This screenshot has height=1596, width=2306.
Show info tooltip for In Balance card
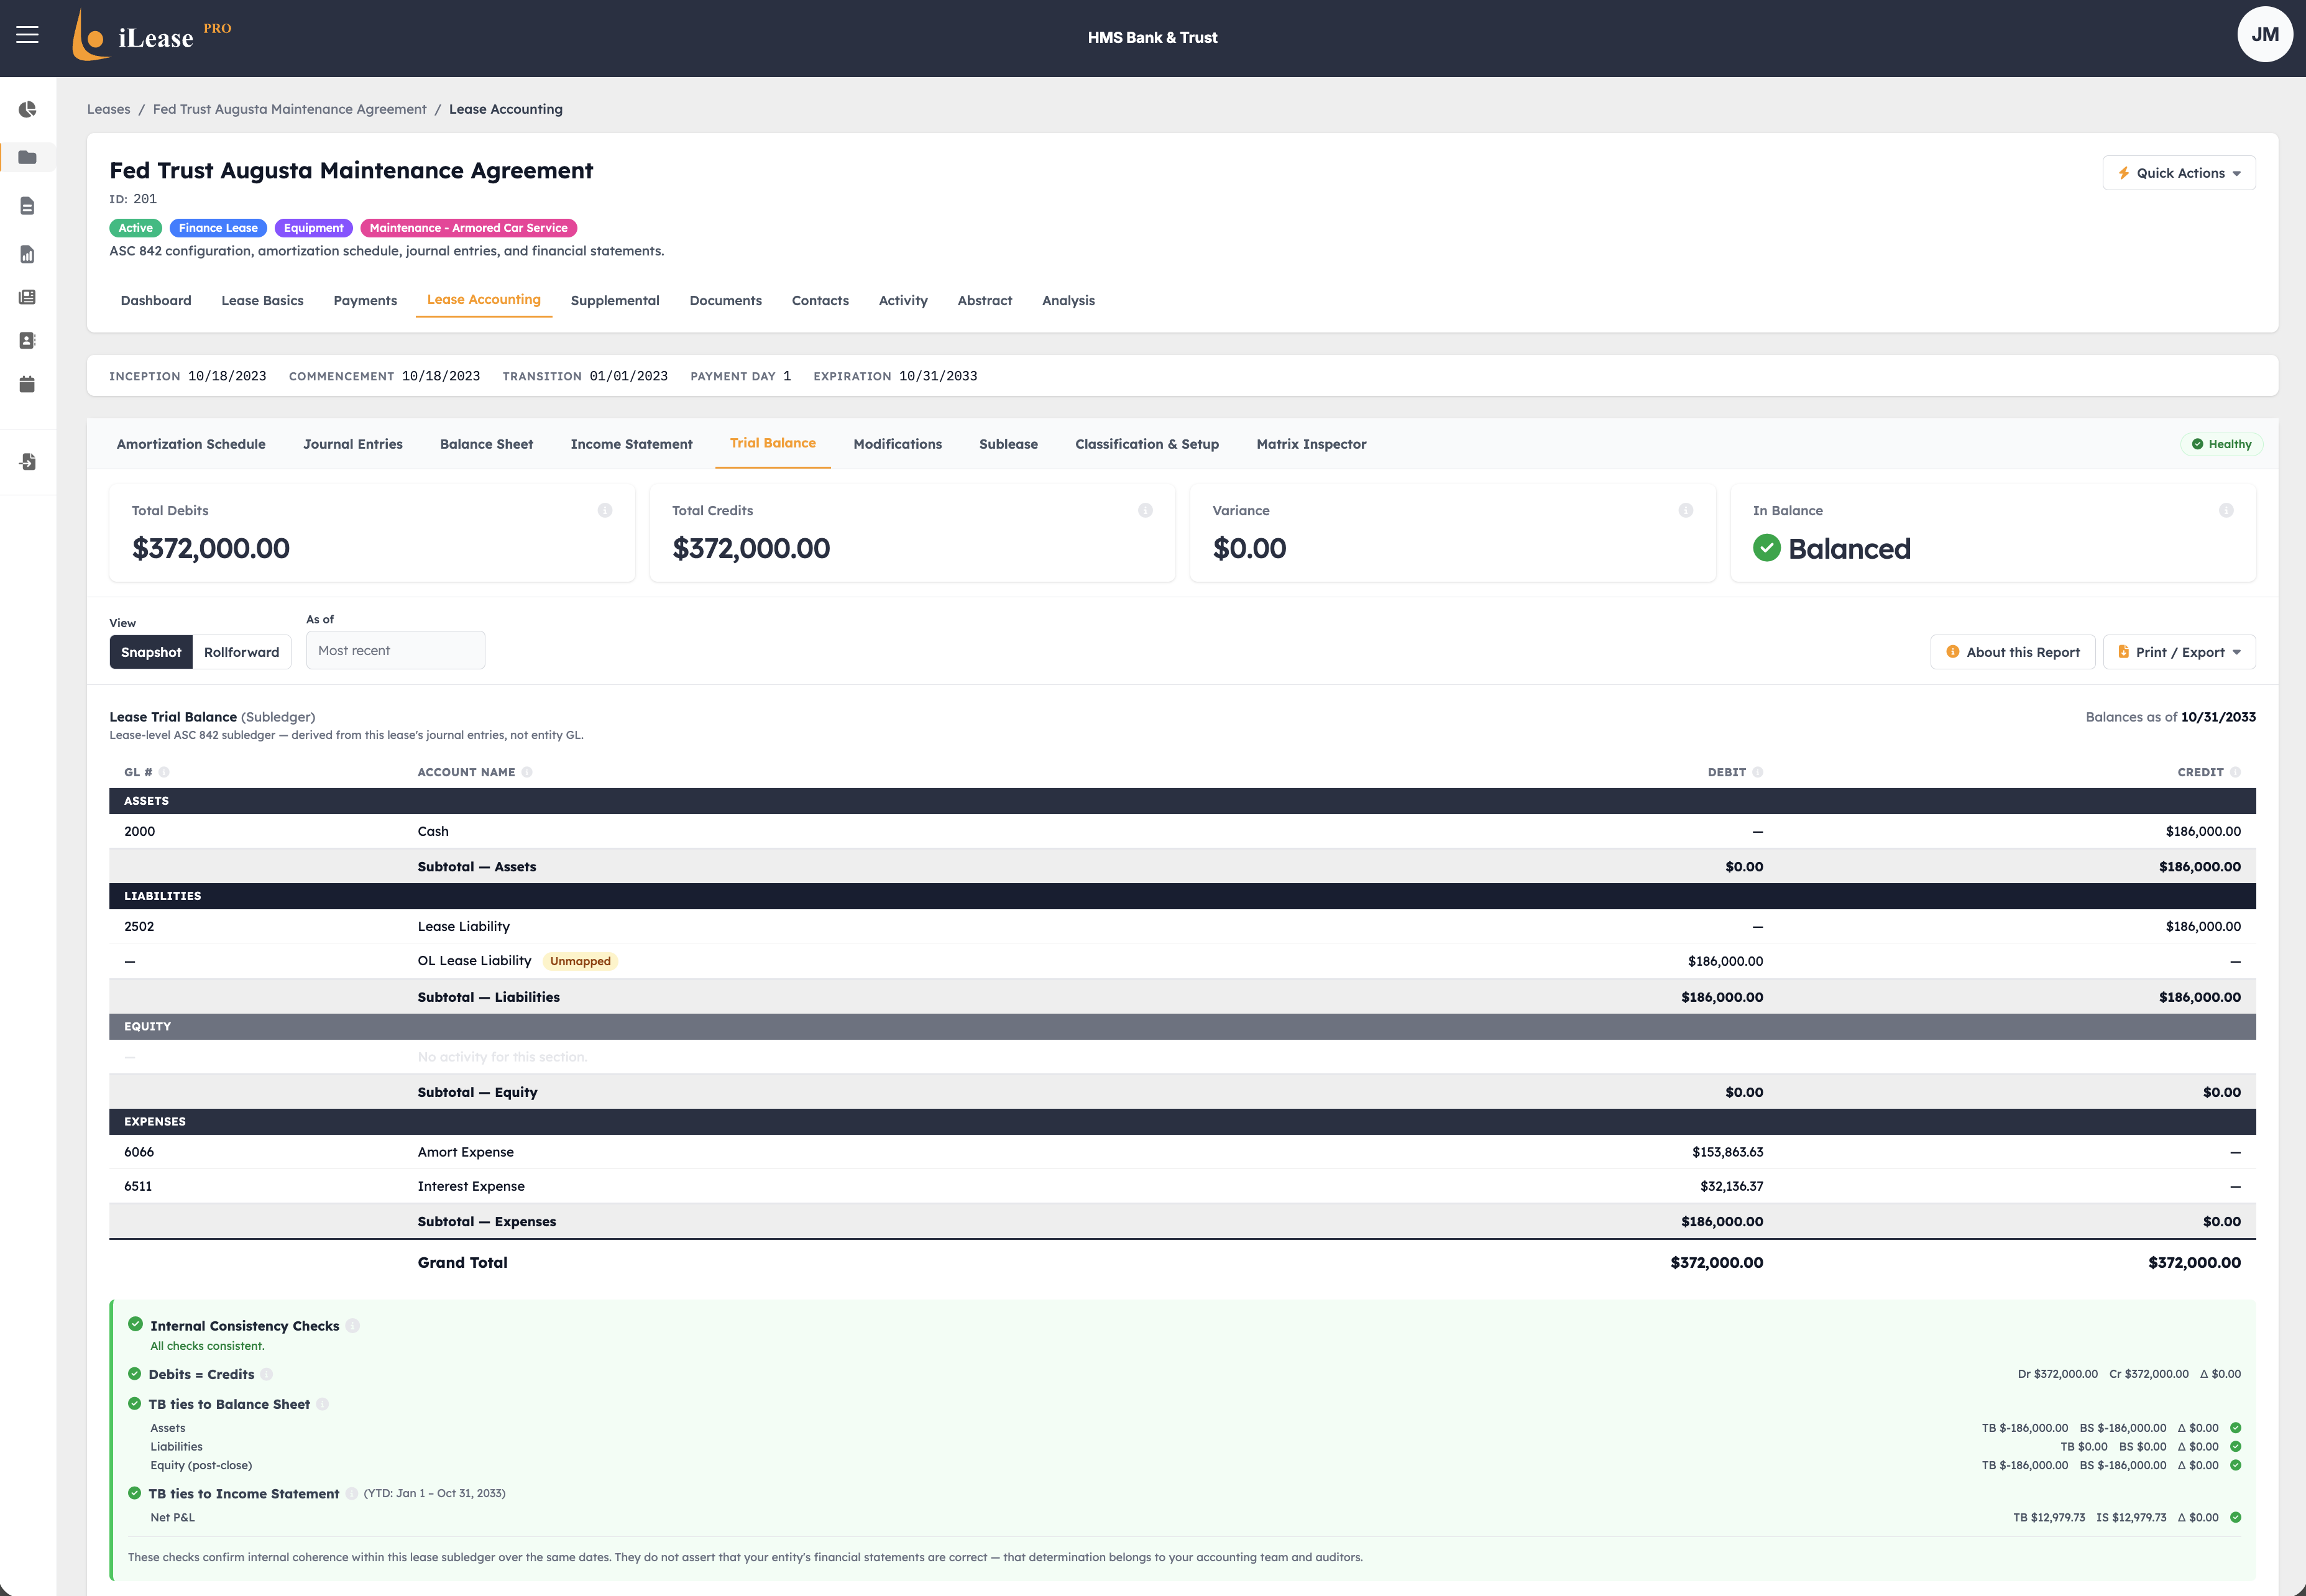click(x=2226, y=510)
